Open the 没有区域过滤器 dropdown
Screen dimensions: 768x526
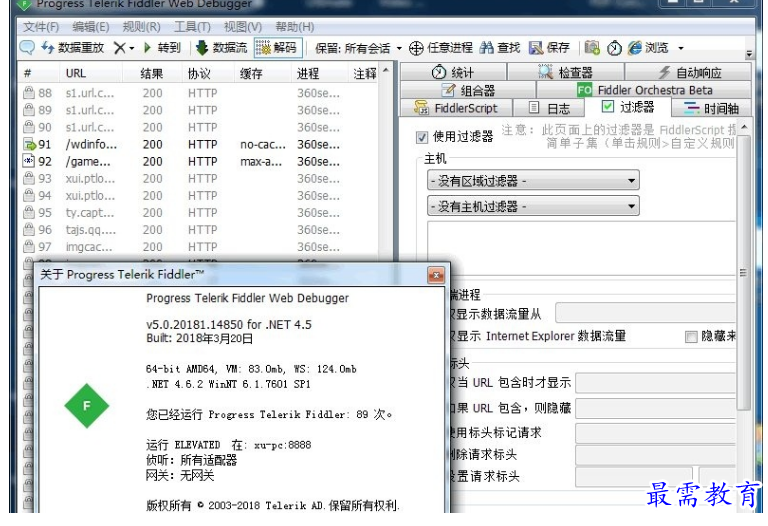(533, 181)
